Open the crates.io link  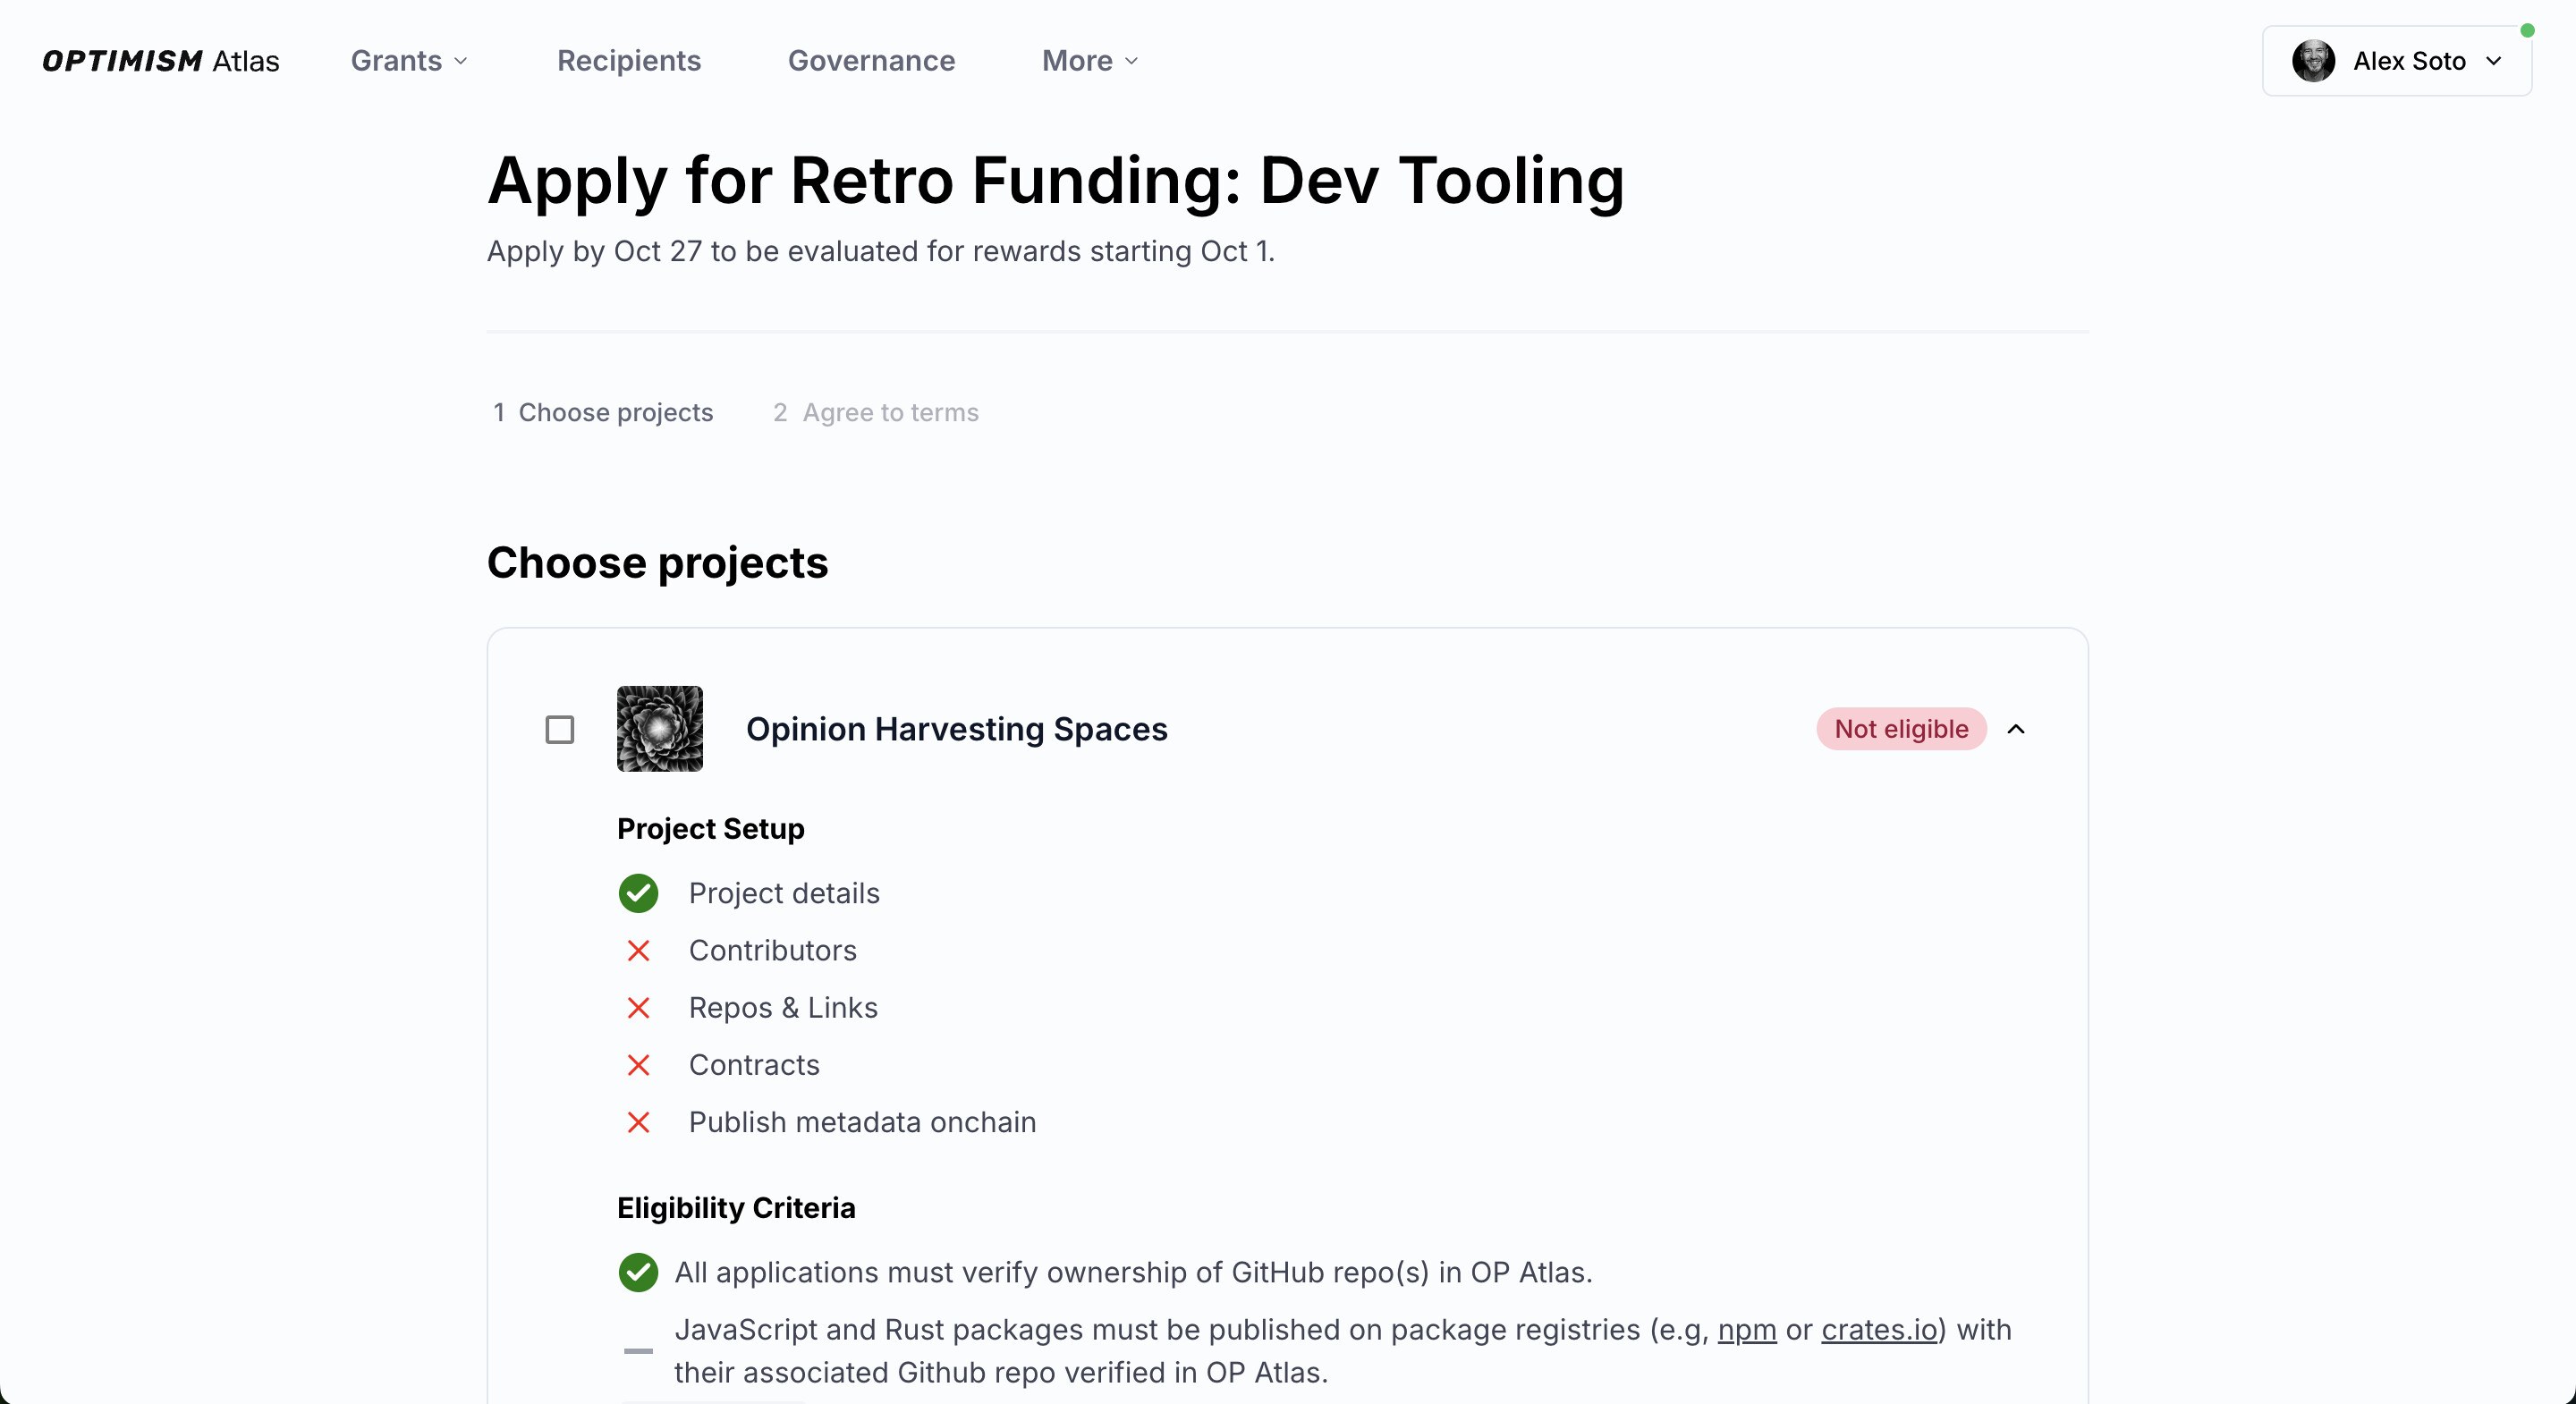point(1879,1329)
